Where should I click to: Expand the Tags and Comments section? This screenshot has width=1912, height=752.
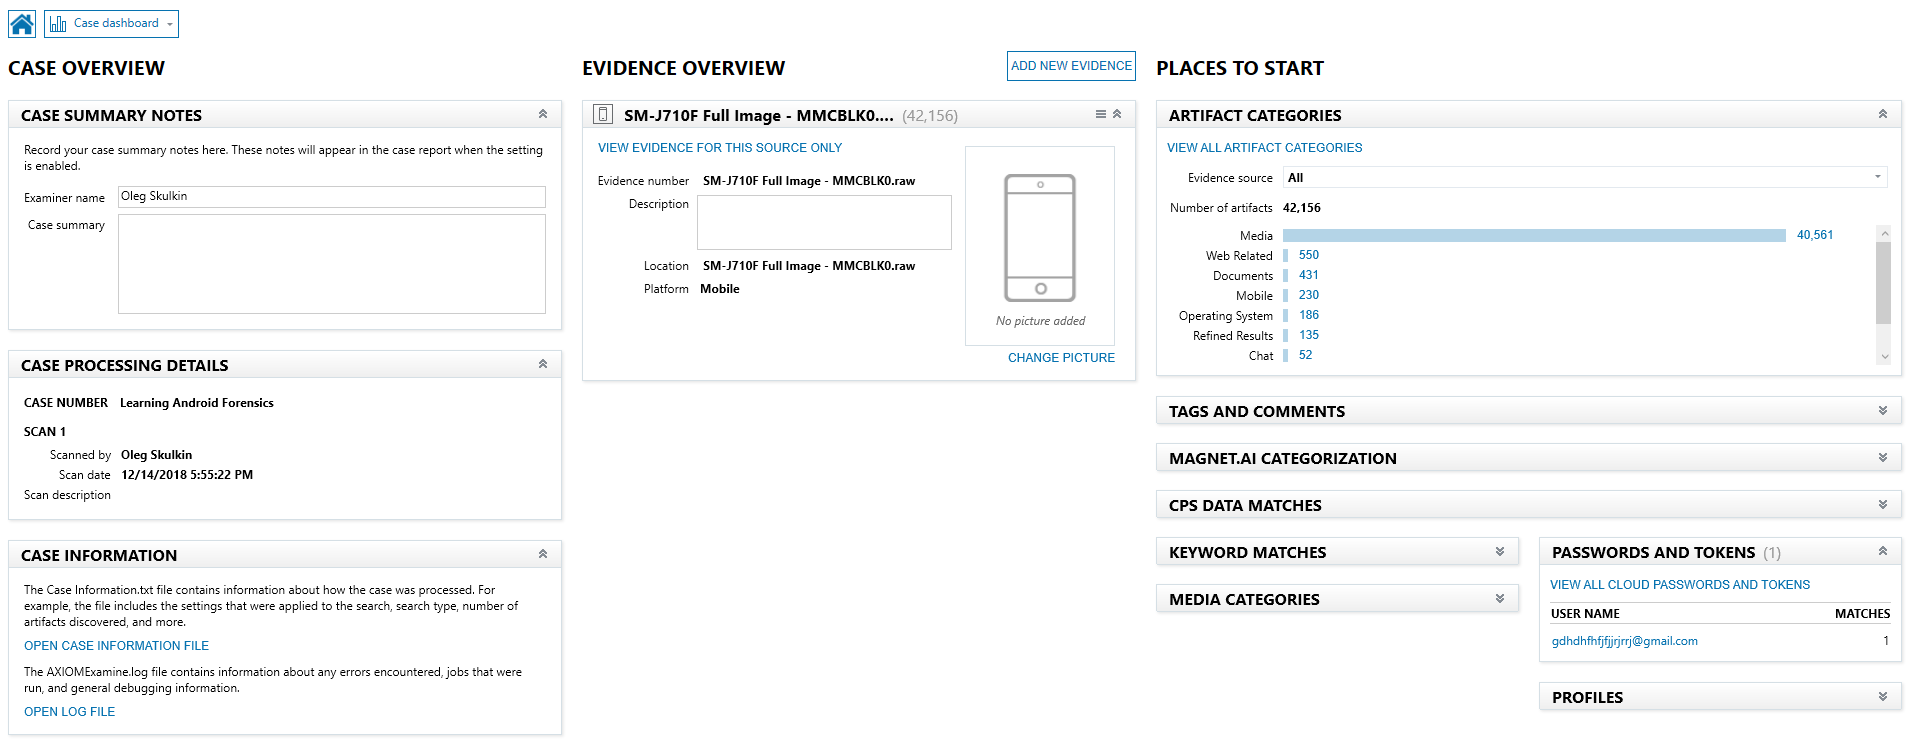pos(1883,410)
